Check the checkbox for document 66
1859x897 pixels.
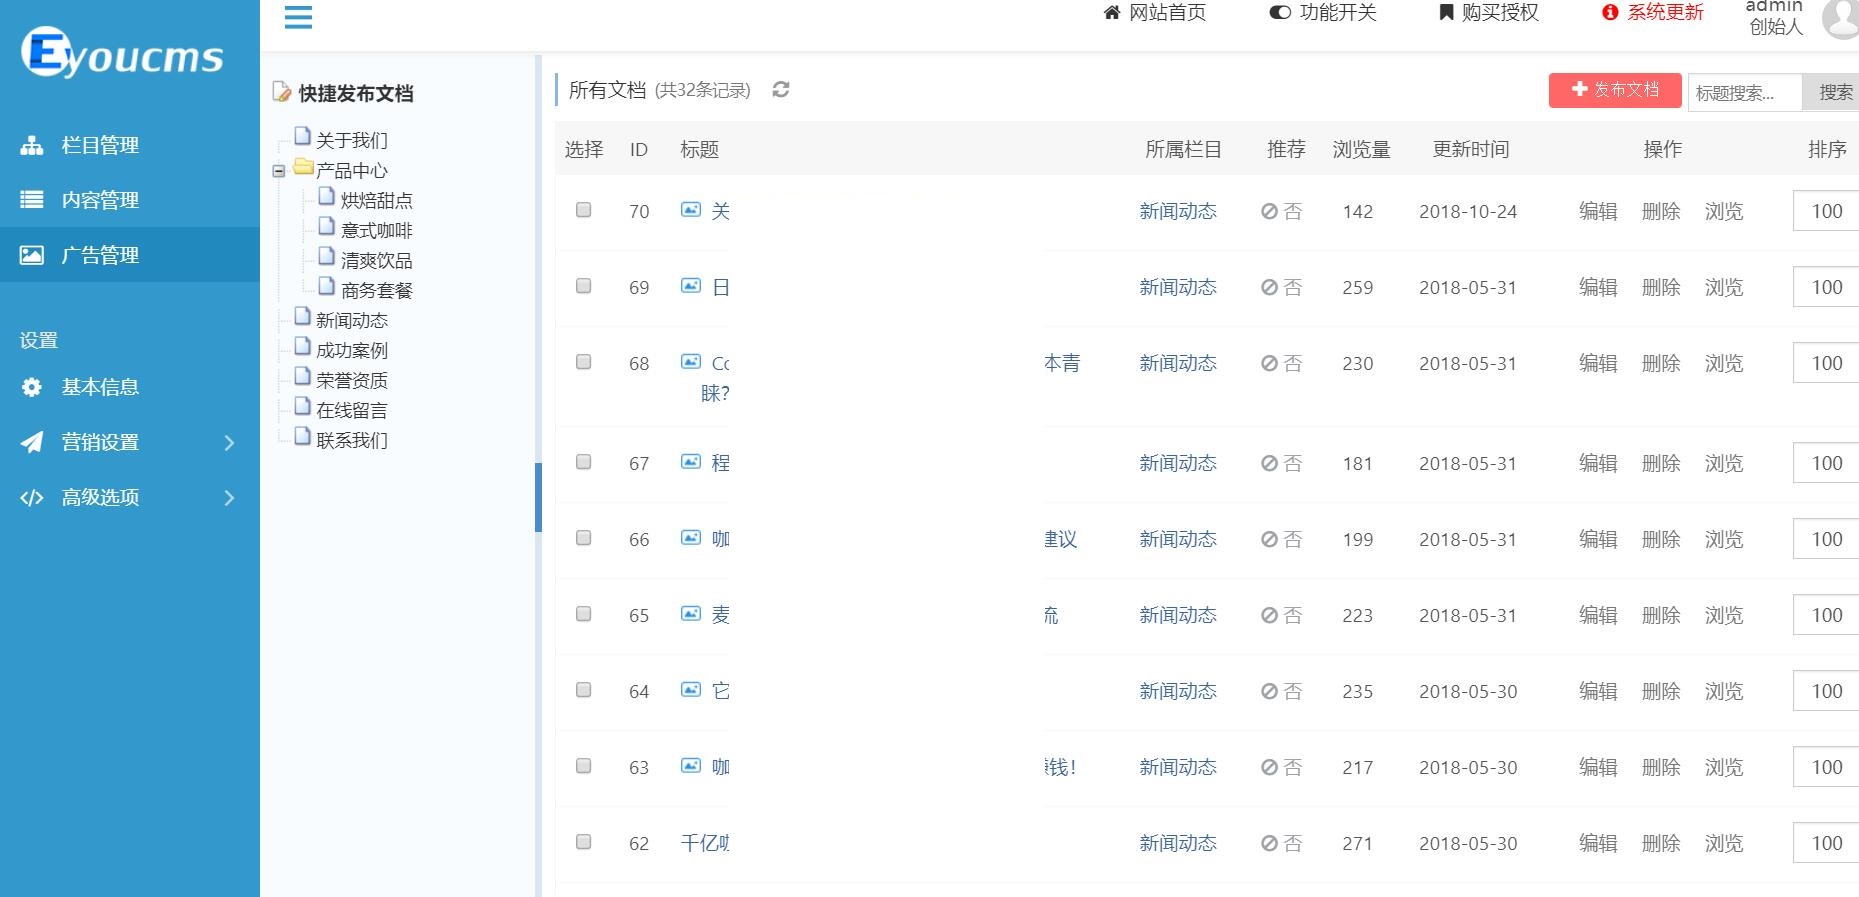point(584,538)
